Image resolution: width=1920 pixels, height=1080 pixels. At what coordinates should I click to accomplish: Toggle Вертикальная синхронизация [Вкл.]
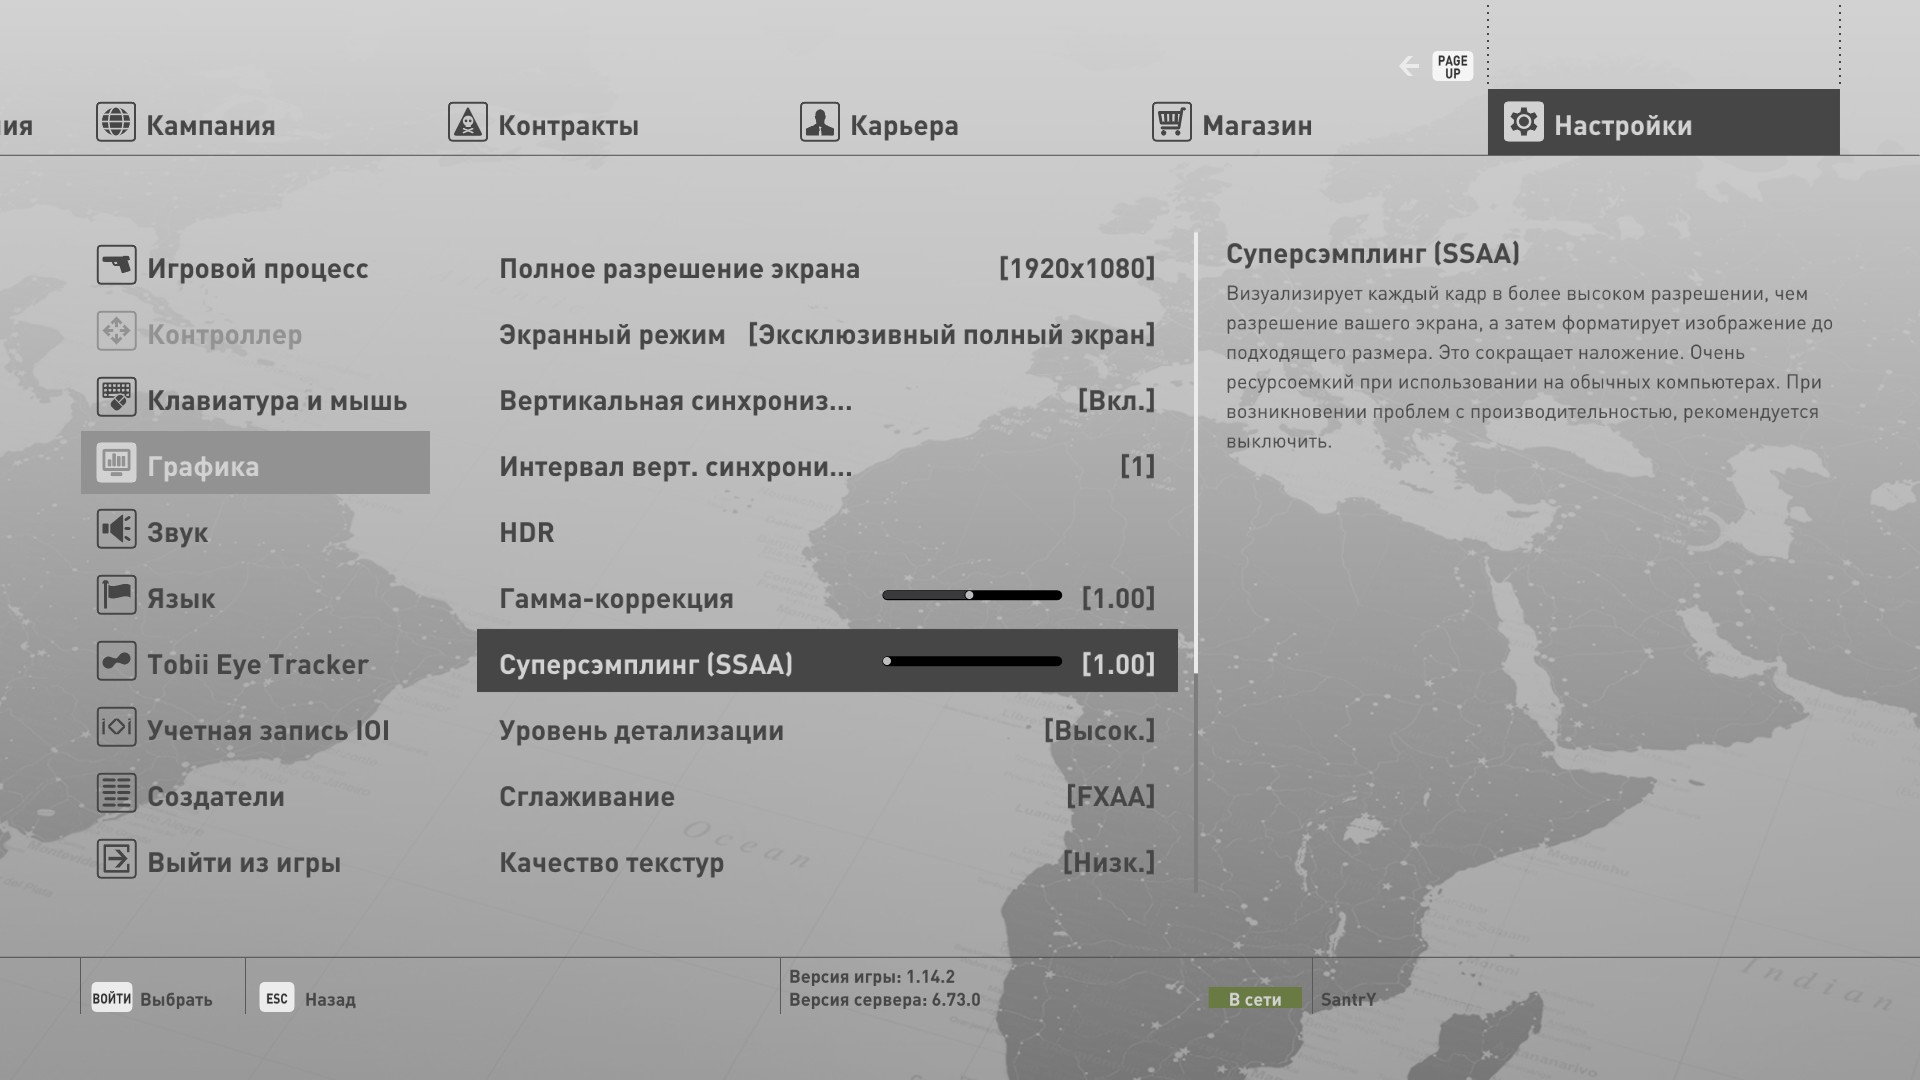coord(827,399)
